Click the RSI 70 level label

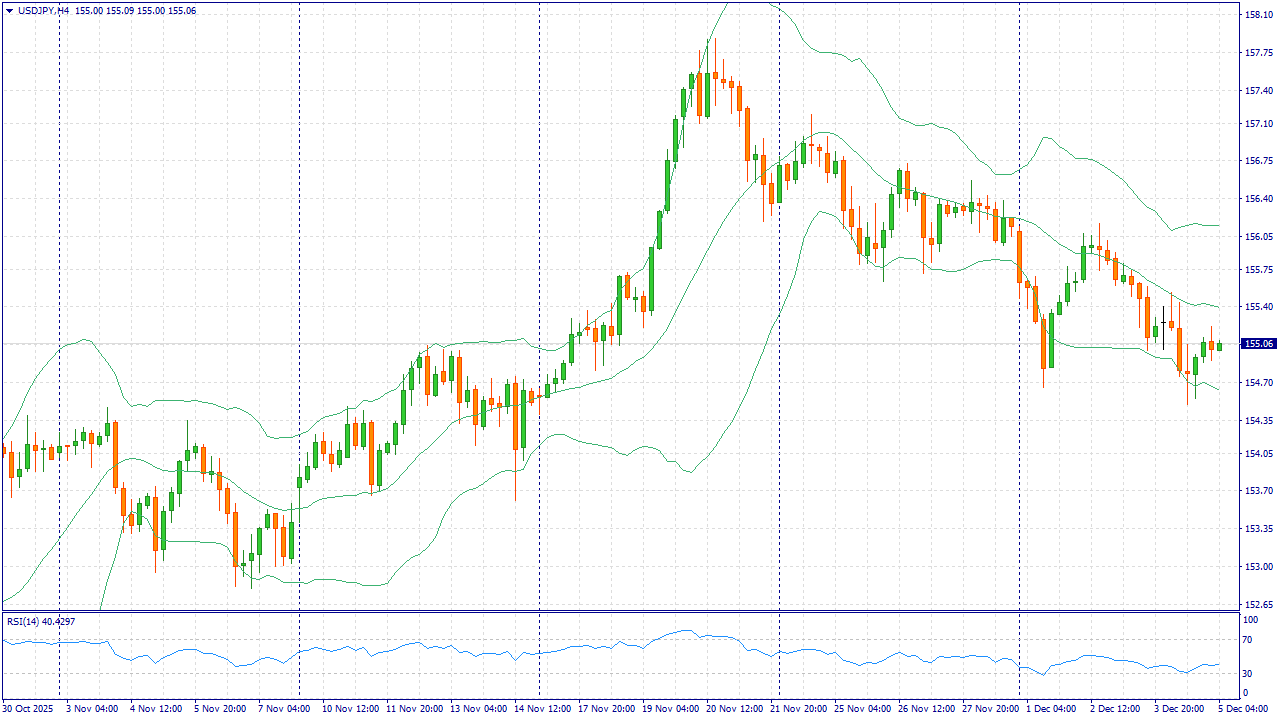(x=1247, y=645)
